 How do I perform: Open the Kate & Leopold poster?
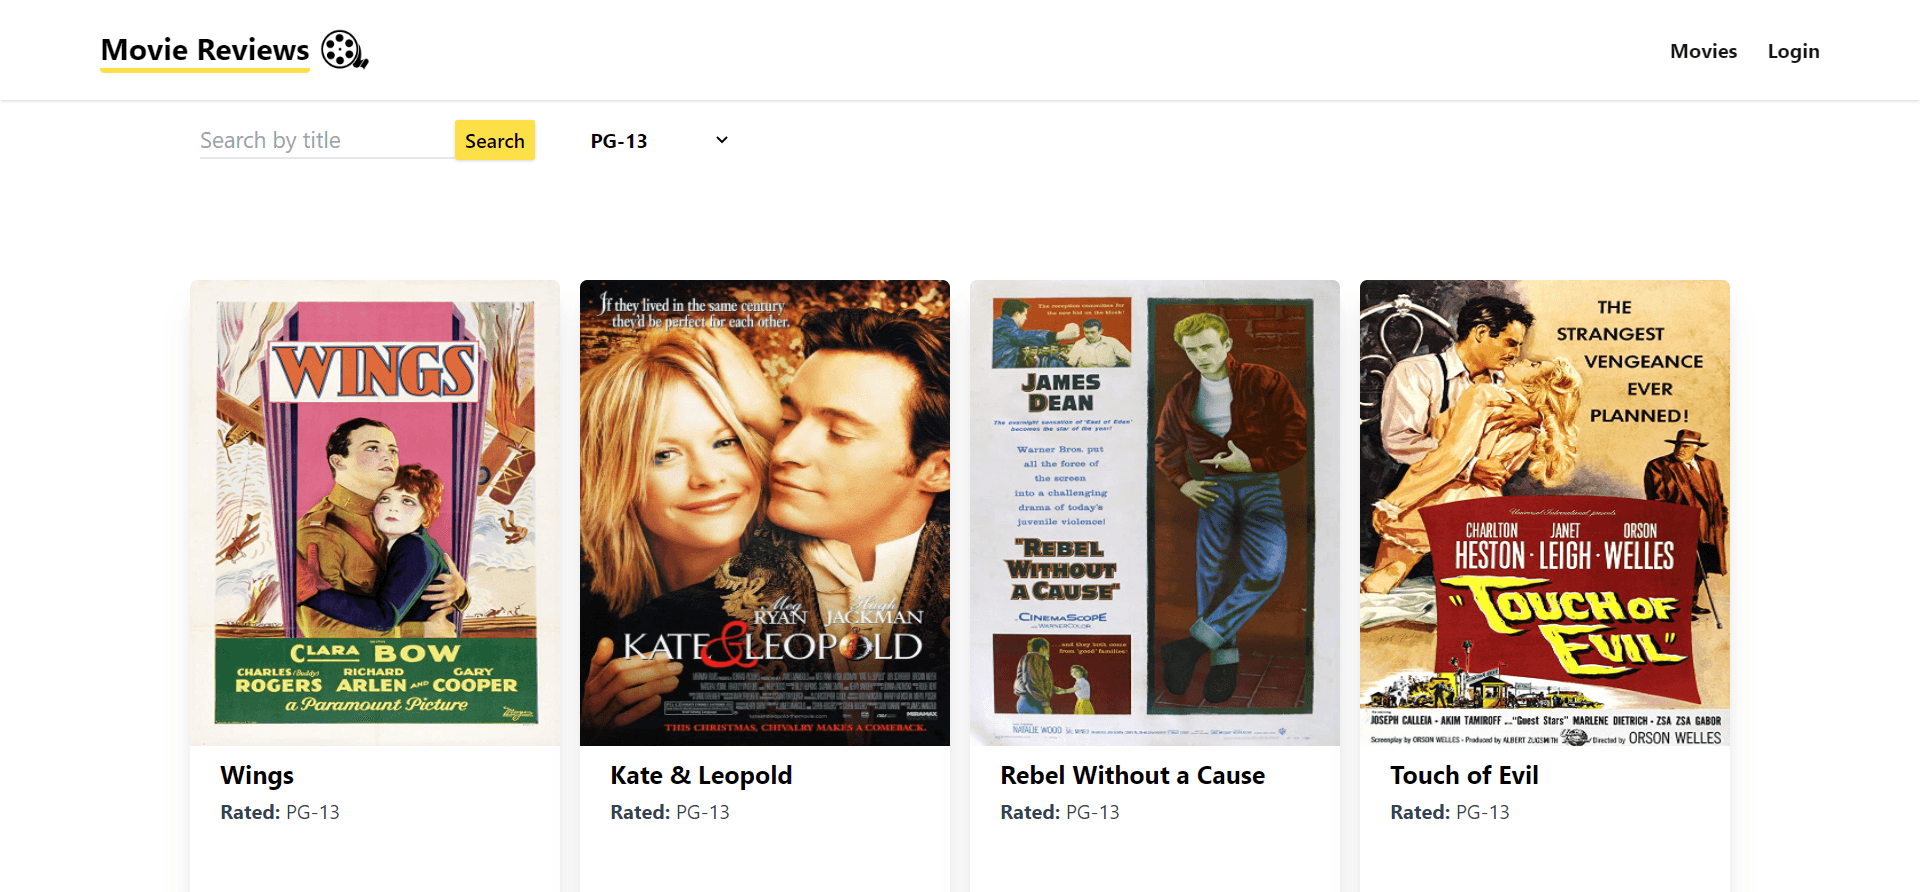pyautogui.click(x=765, y=512)
